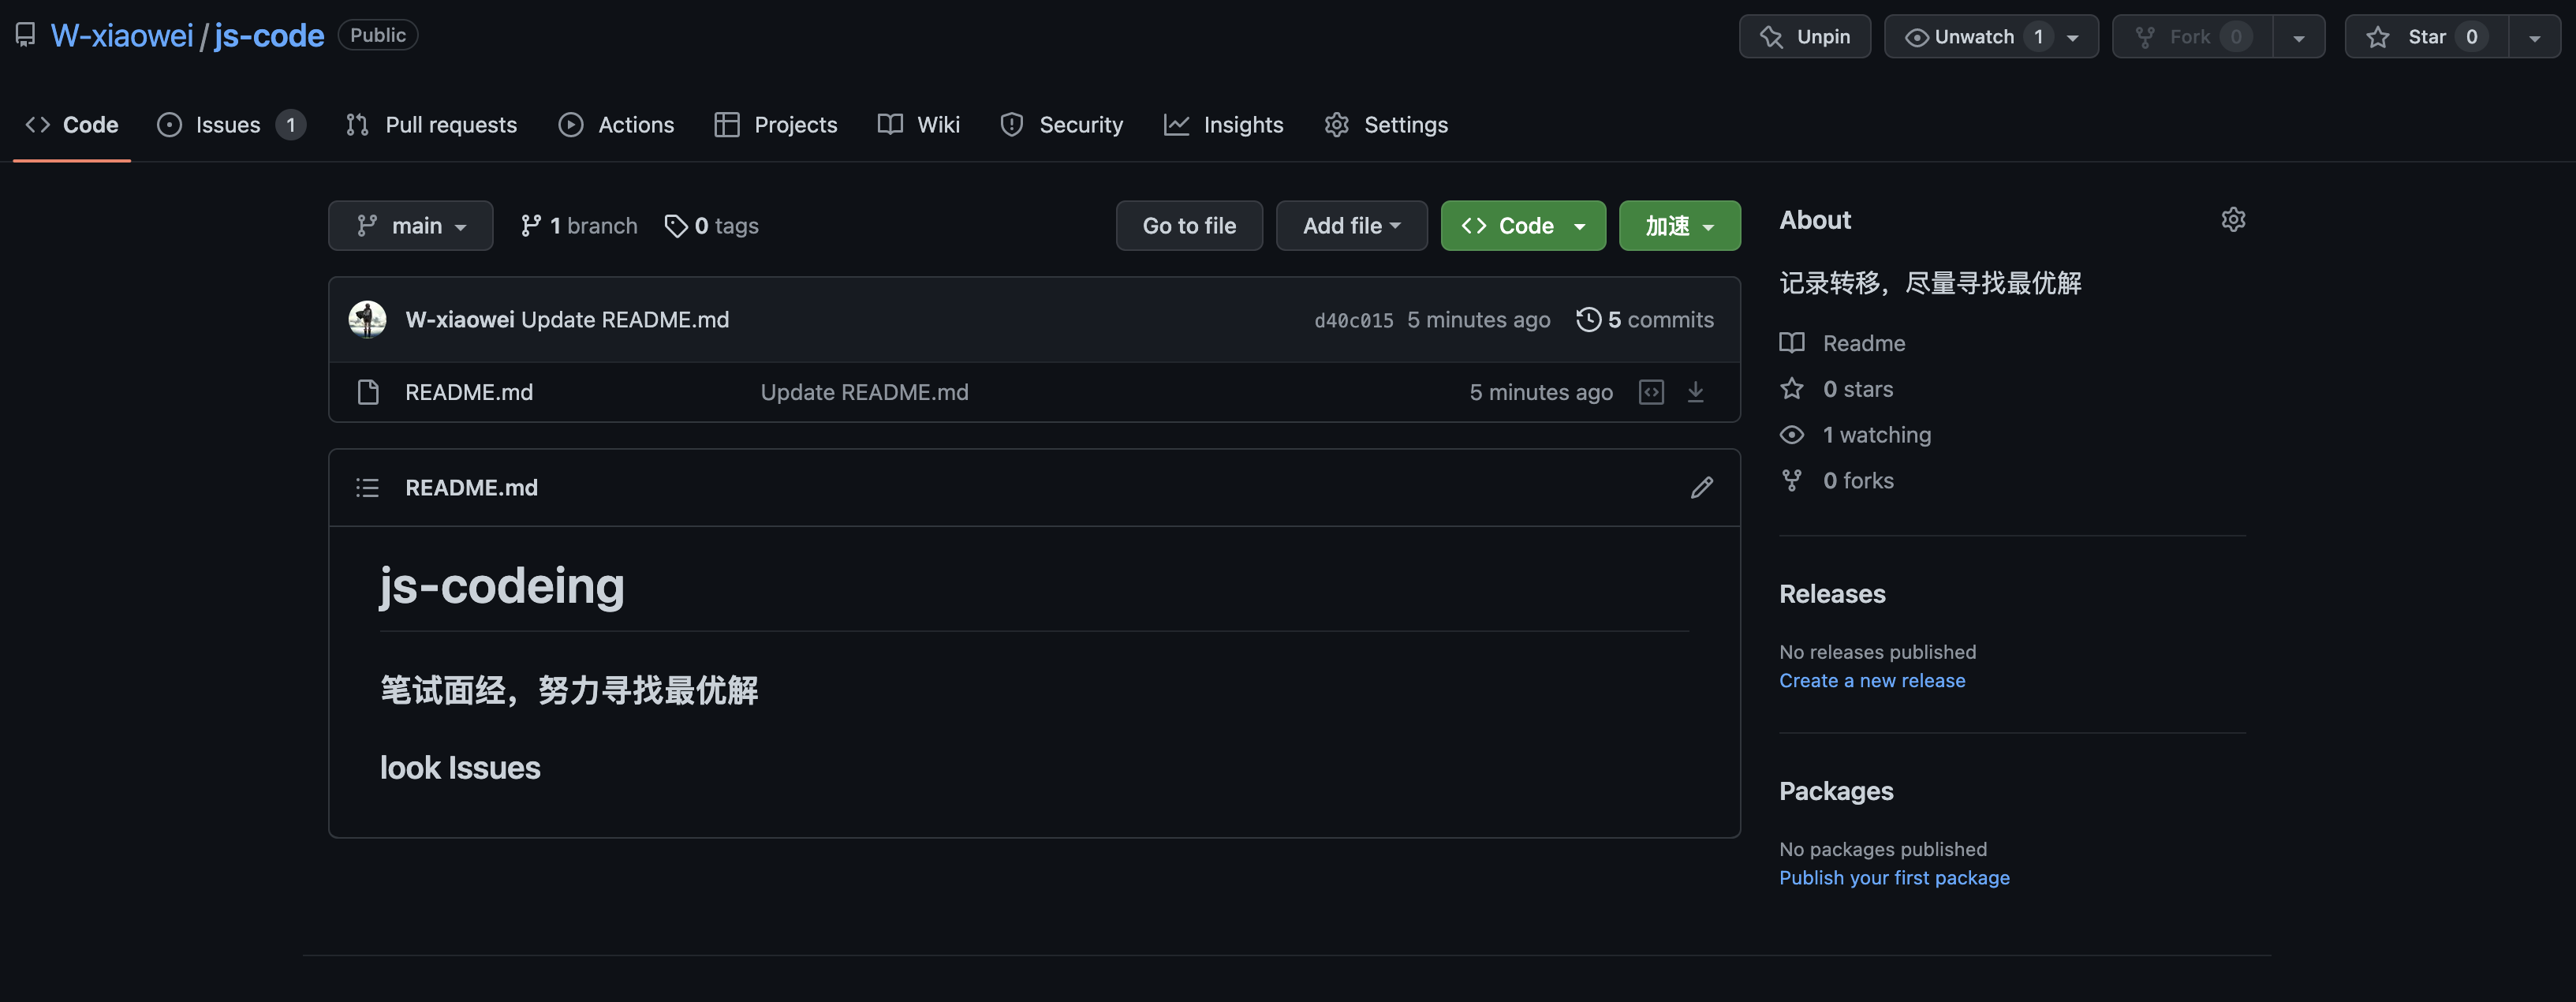Open the Readme link in About
The height and width of the screenshot is (1002, 2576).
click(1843, 344)
